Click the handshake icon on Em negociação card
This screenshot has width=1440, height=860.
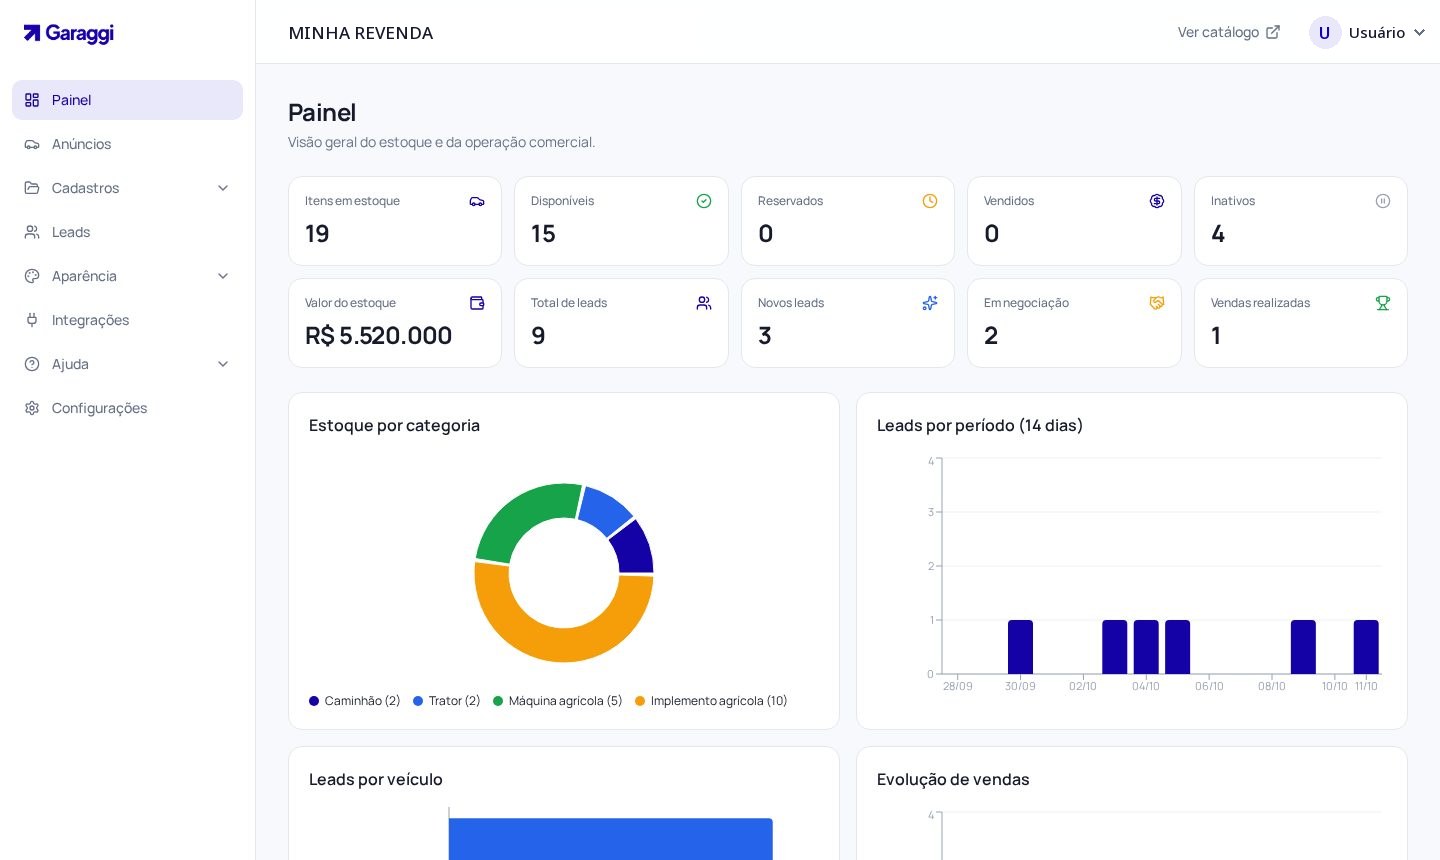pyautogui.click(x=1157, y=303)
